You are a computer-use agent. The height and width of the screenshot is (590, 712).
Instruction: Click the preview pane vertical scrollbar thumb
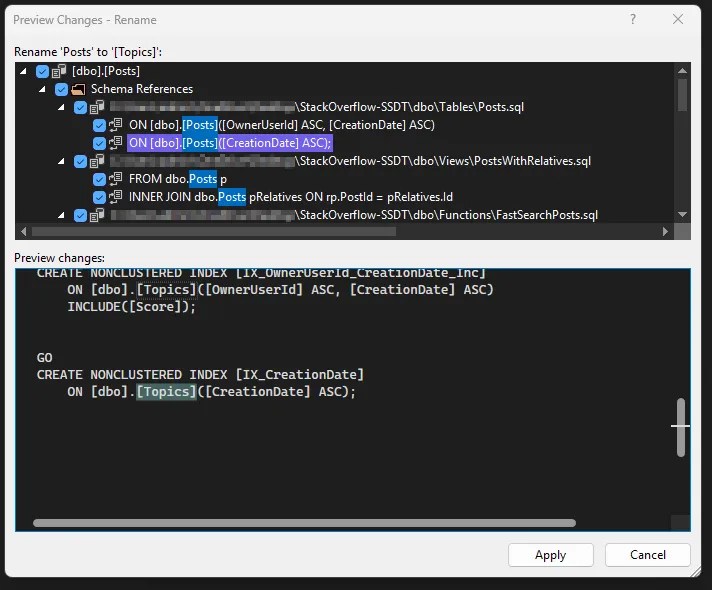click(680, 427)
